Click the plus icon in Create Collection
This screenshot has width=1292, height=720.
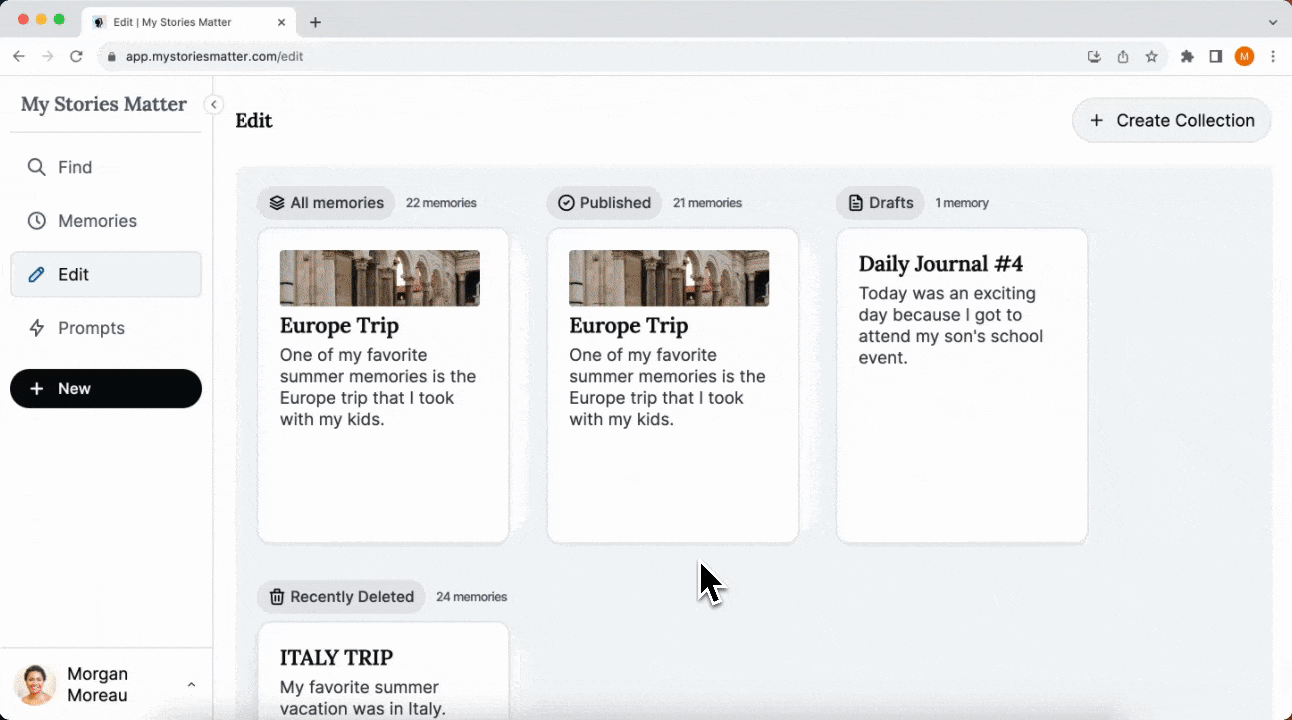point(1097,120)
